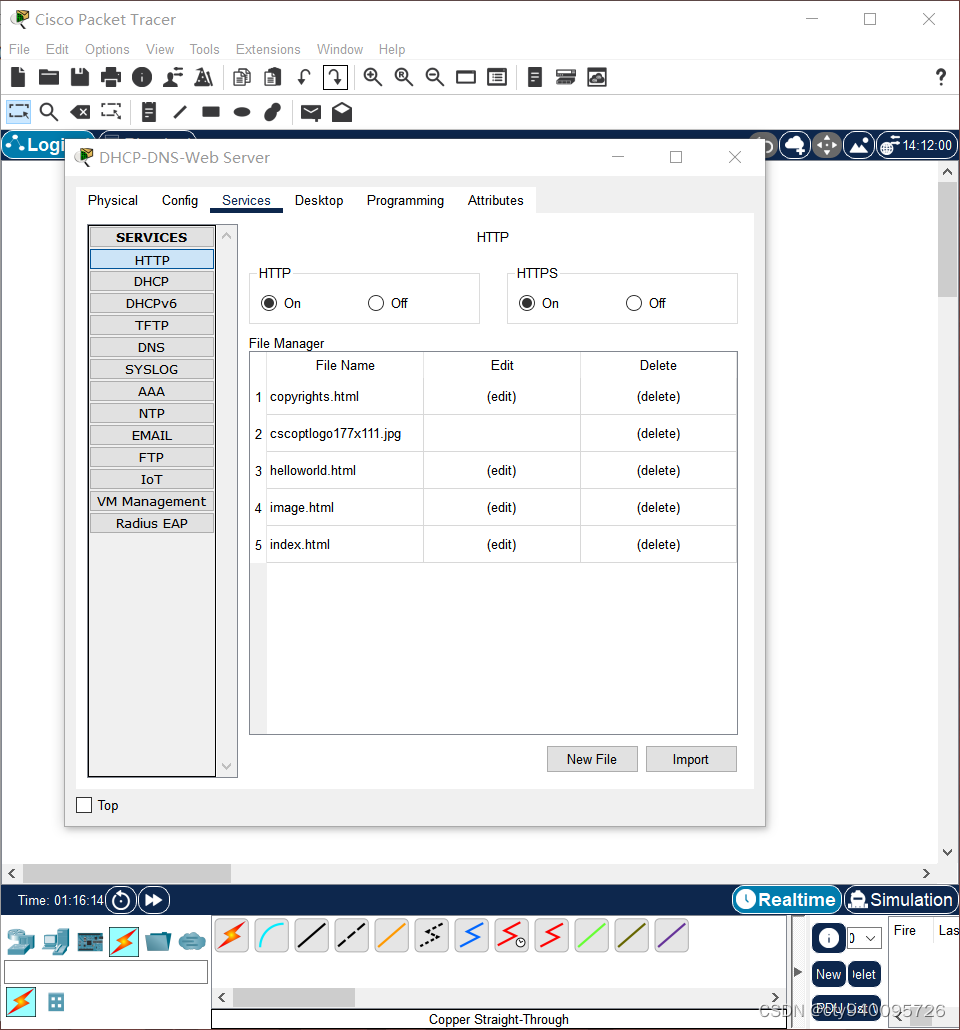Screen dimensions: 960x1030
Task: Select the Draw Rectangle tool
Action: tap(211, 112)
